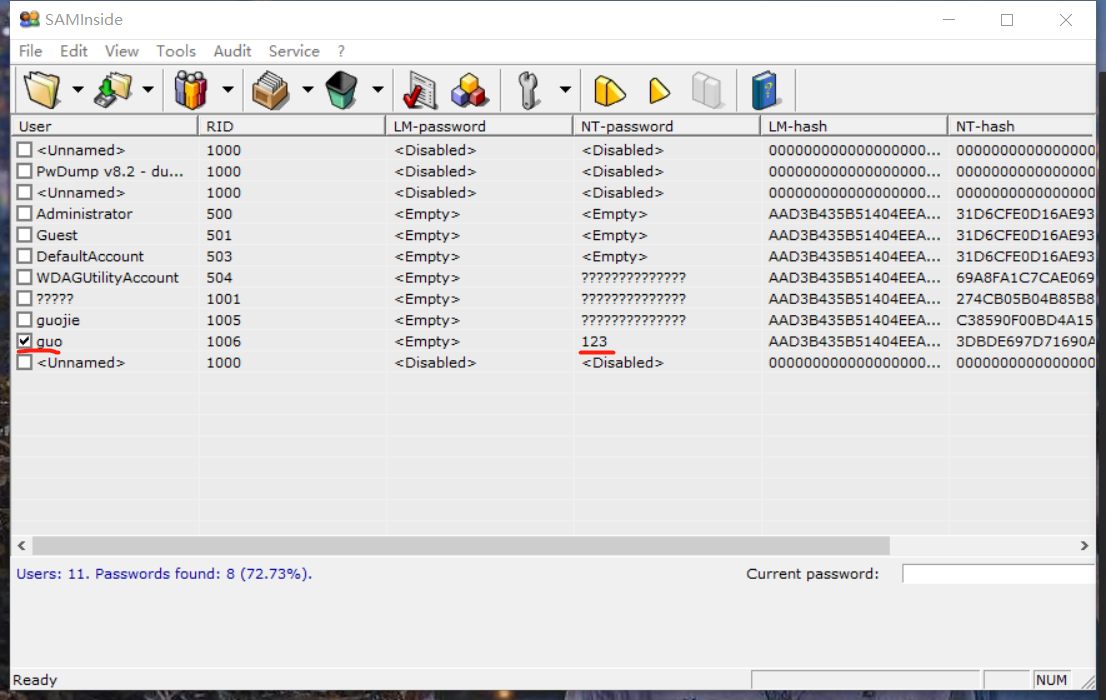Uncheck the guo user checkbox
This screenshot has height=700, width=1106.
25,340
